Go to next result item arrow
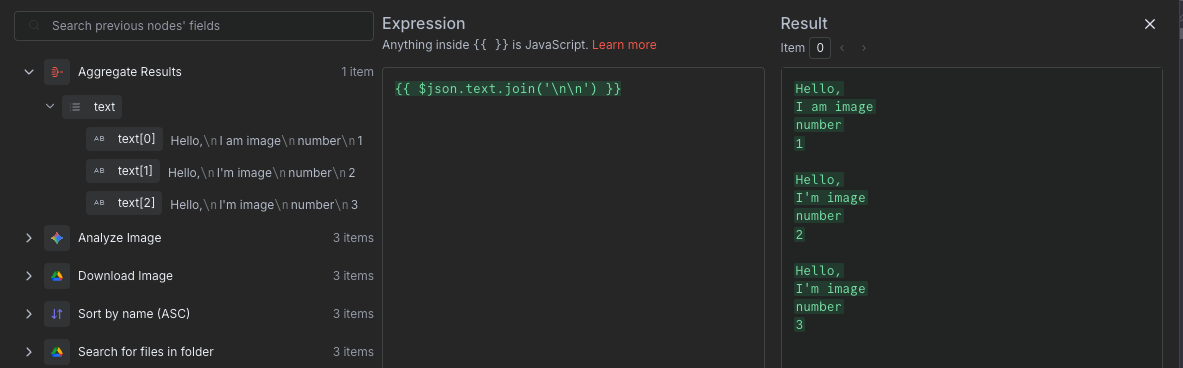1183x368 pixels. tap(864, 48)
